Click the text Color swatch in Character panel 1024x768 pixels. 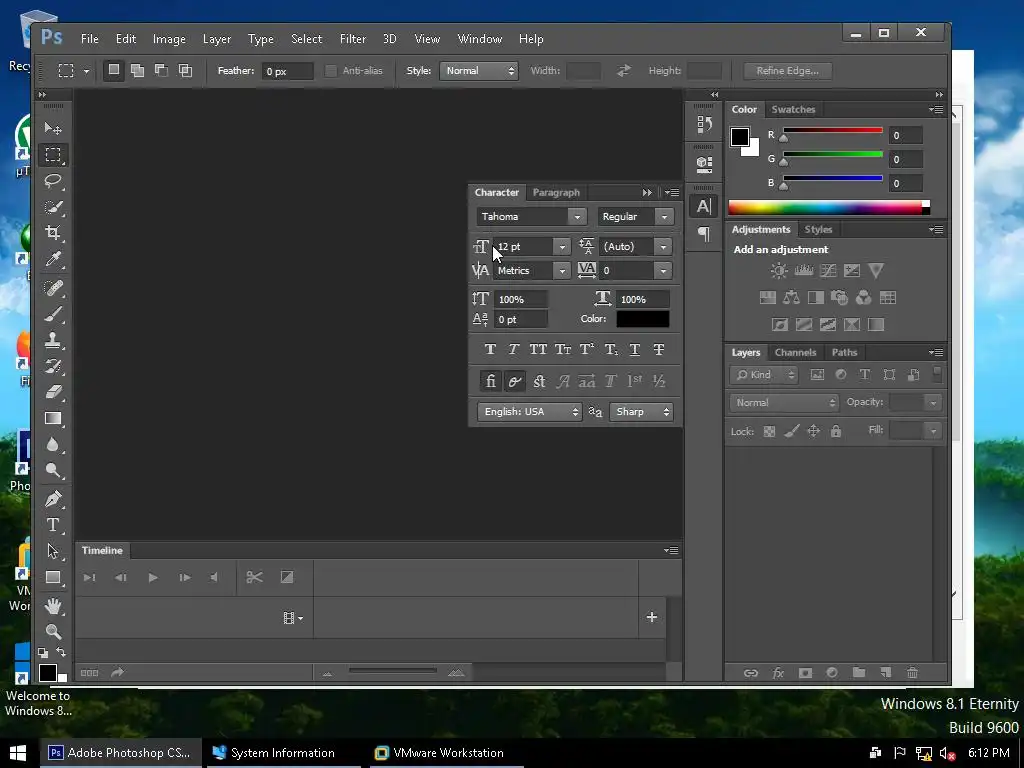[x=643, y=319]
